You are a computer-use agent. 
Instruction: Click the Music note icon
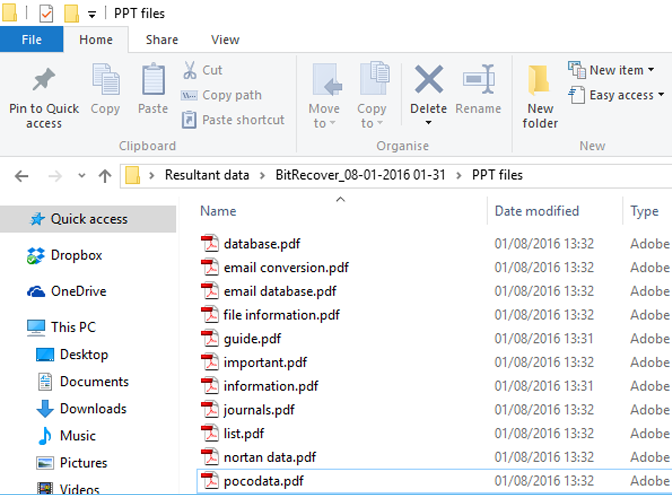click(45, 435)
